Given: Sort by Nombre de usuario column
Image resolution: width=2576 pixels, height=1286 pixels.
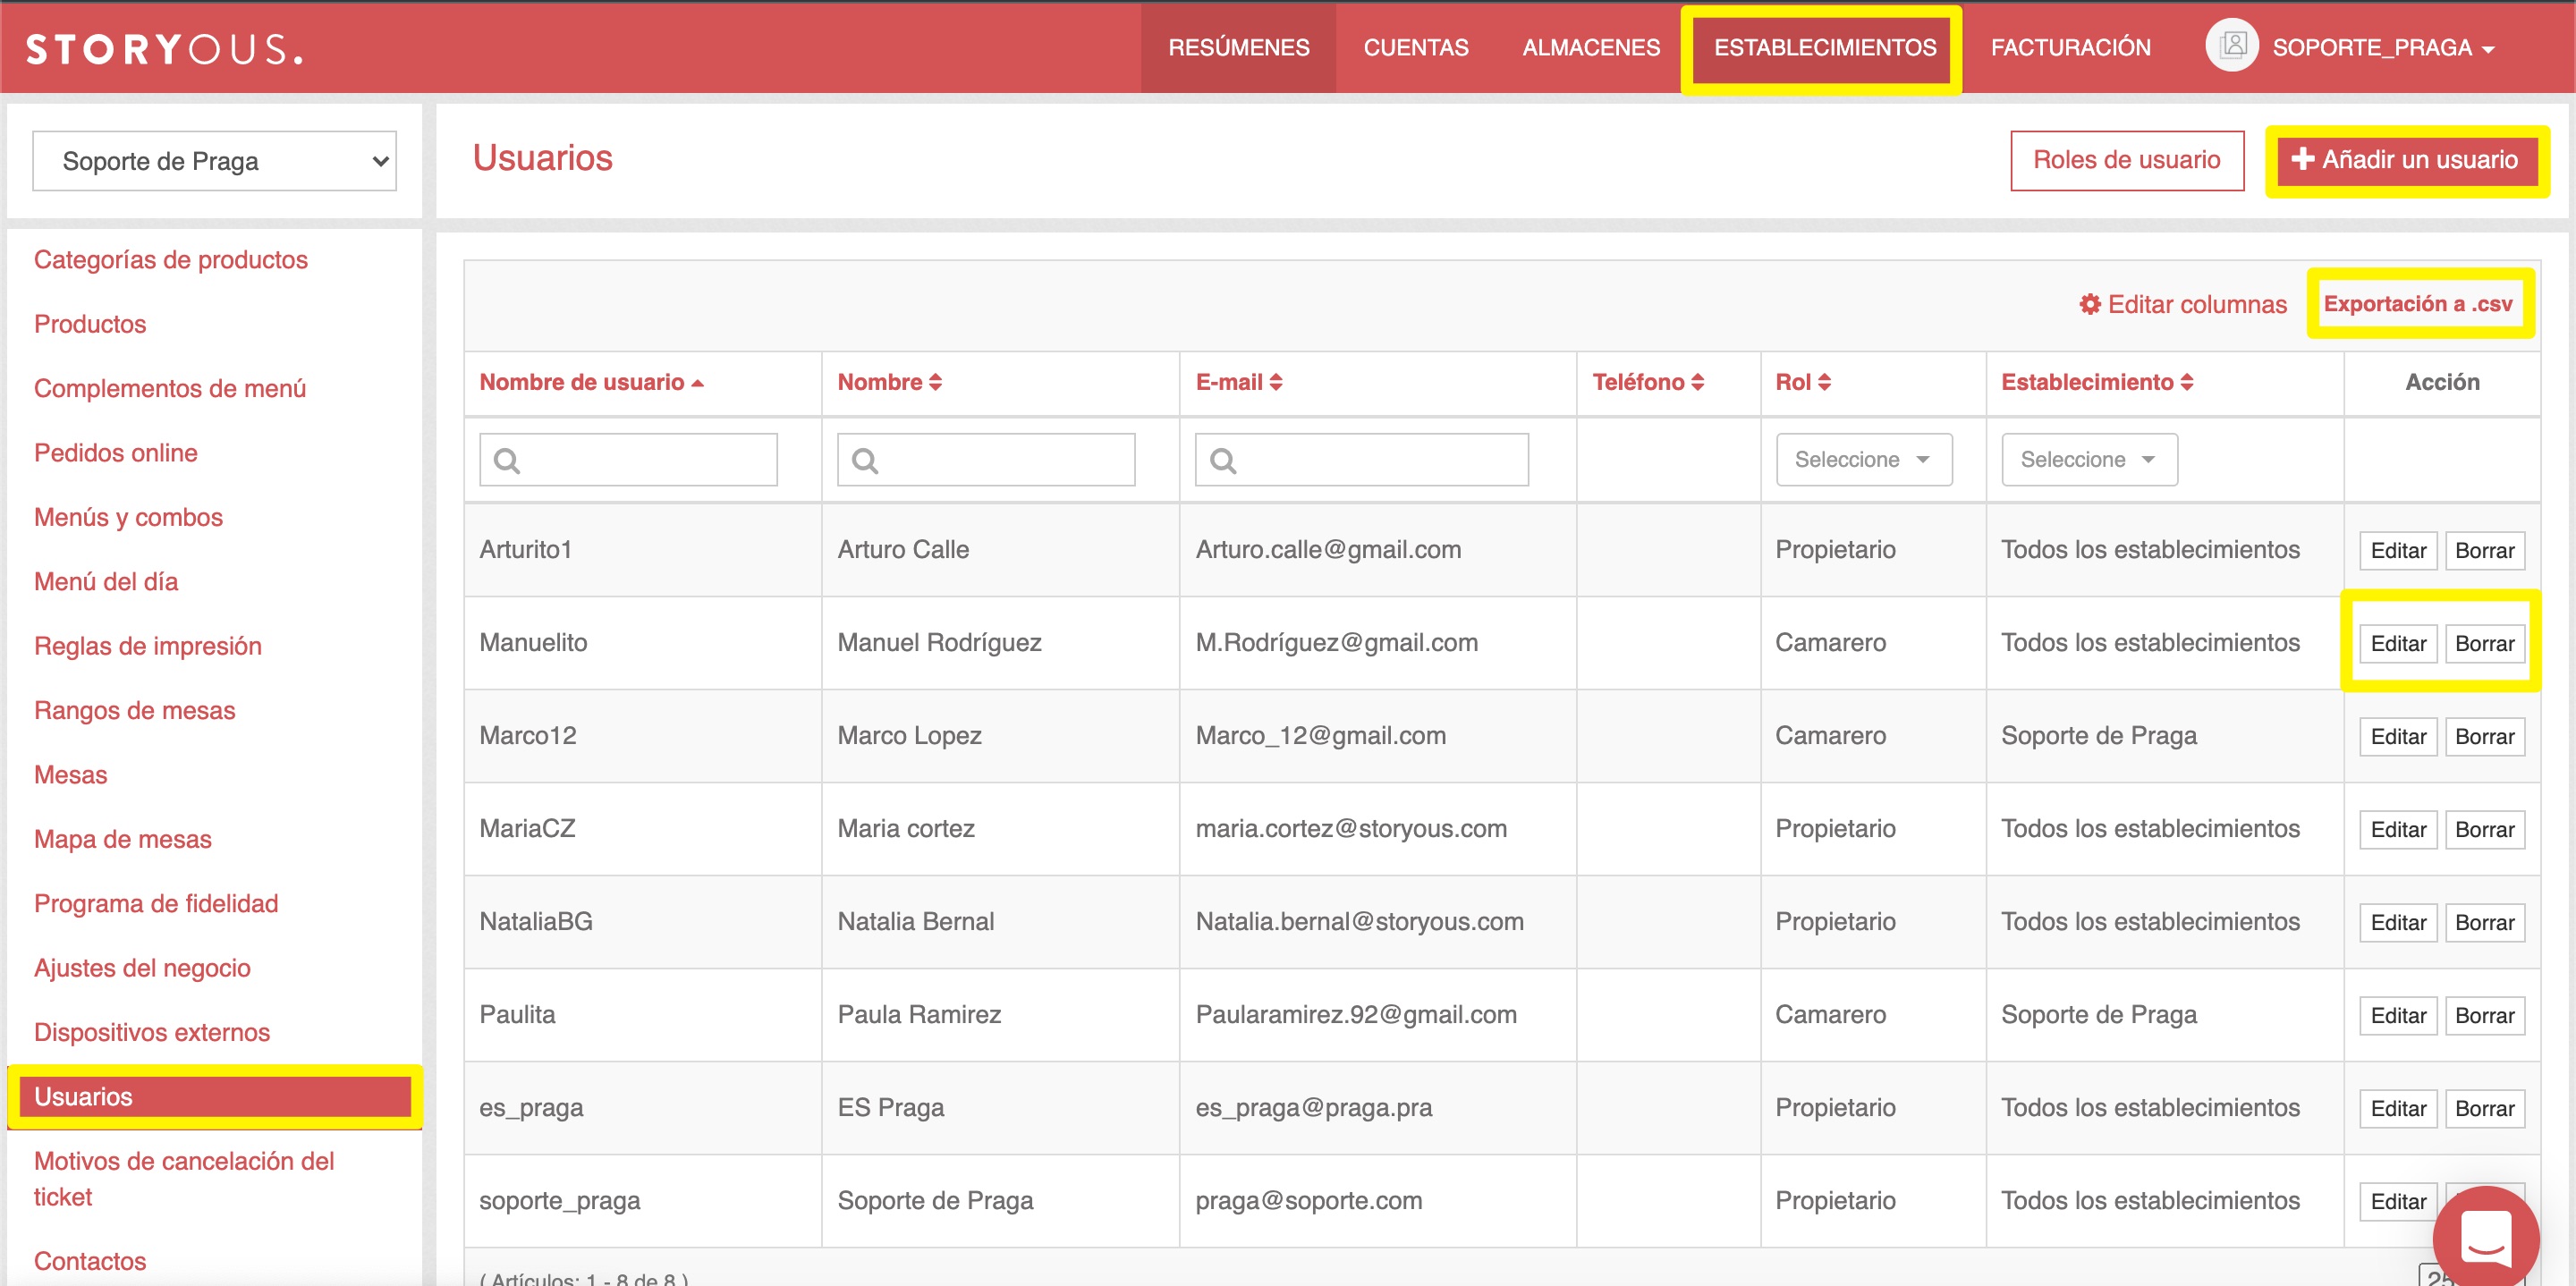Looking at the screenshot, I should 591,382.
